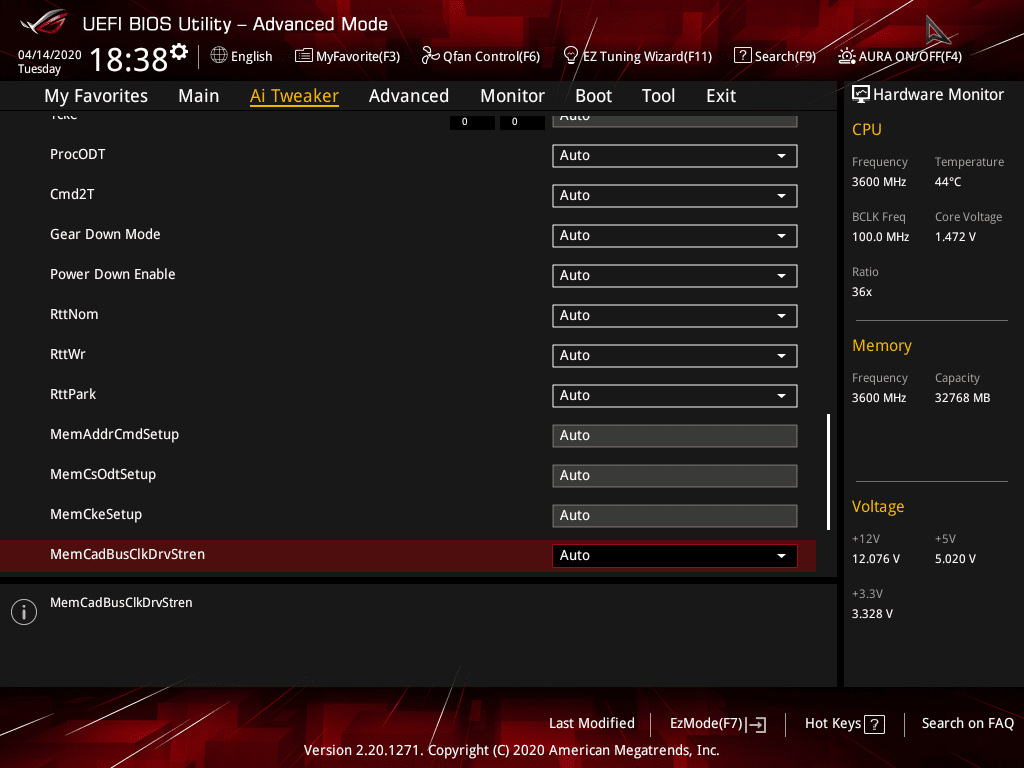Click the globe language icon
The image size is (1024, 768).
(x=219, y=56)
